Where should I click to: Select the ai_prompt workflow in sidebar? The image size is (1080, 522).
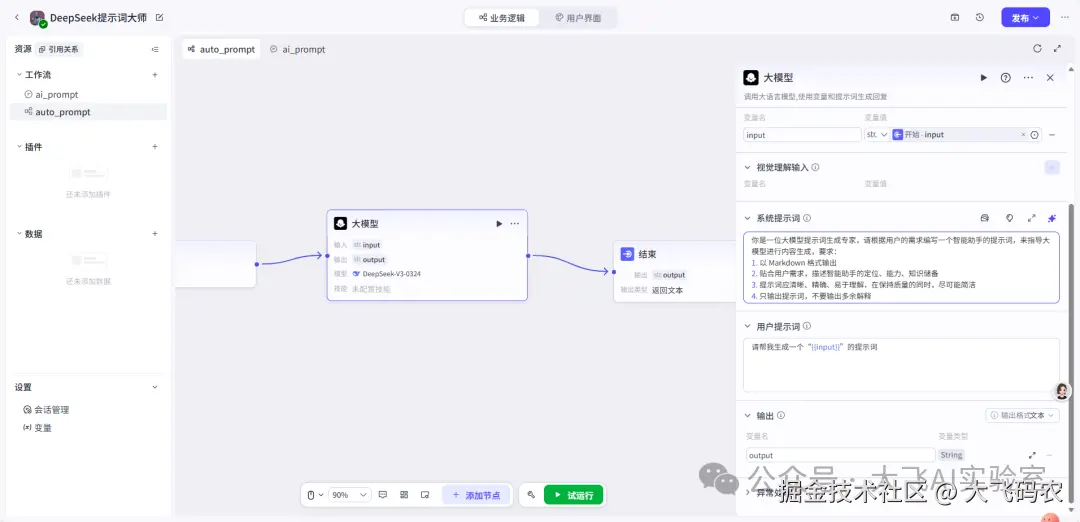(88, 94)
